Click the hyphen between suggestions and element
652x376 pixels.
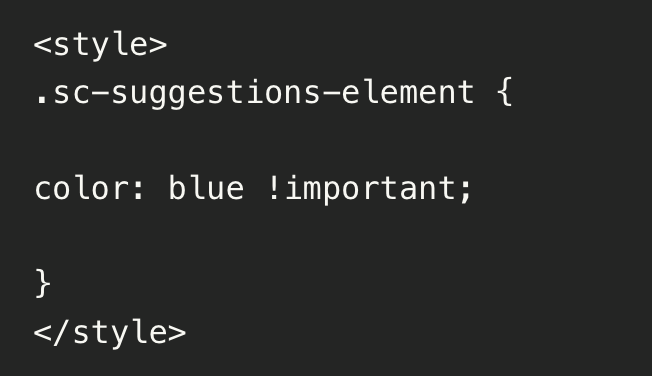pyautogui.click(x=331, y=94)
